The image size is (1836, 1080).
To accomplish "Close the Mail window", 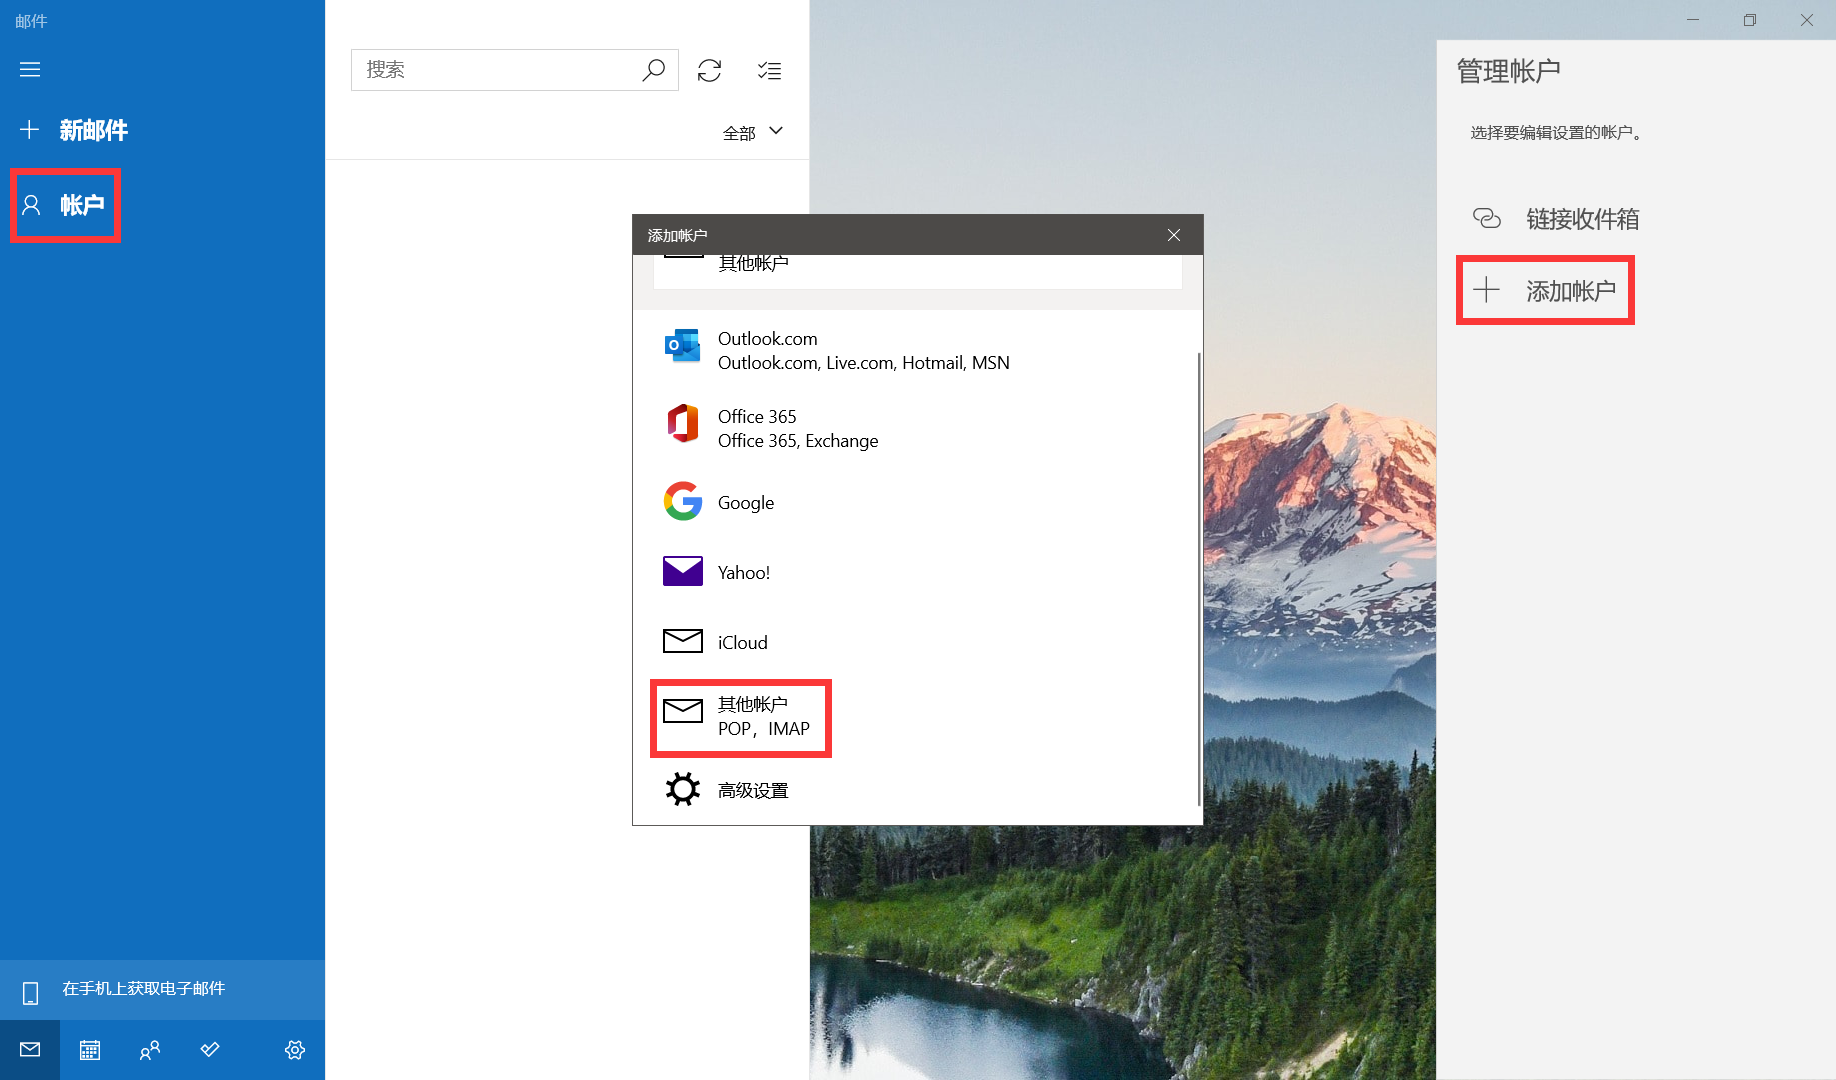I will (x=1807, y=20).
